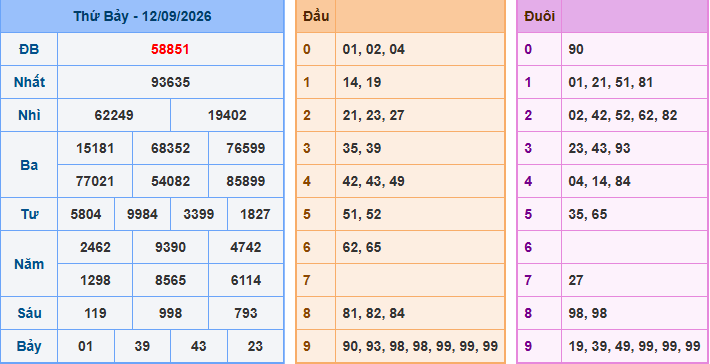Image resolution: width=710 pixels, height=364 pixels.
Task: Click the Bảy row label
Action: point(29,346)
